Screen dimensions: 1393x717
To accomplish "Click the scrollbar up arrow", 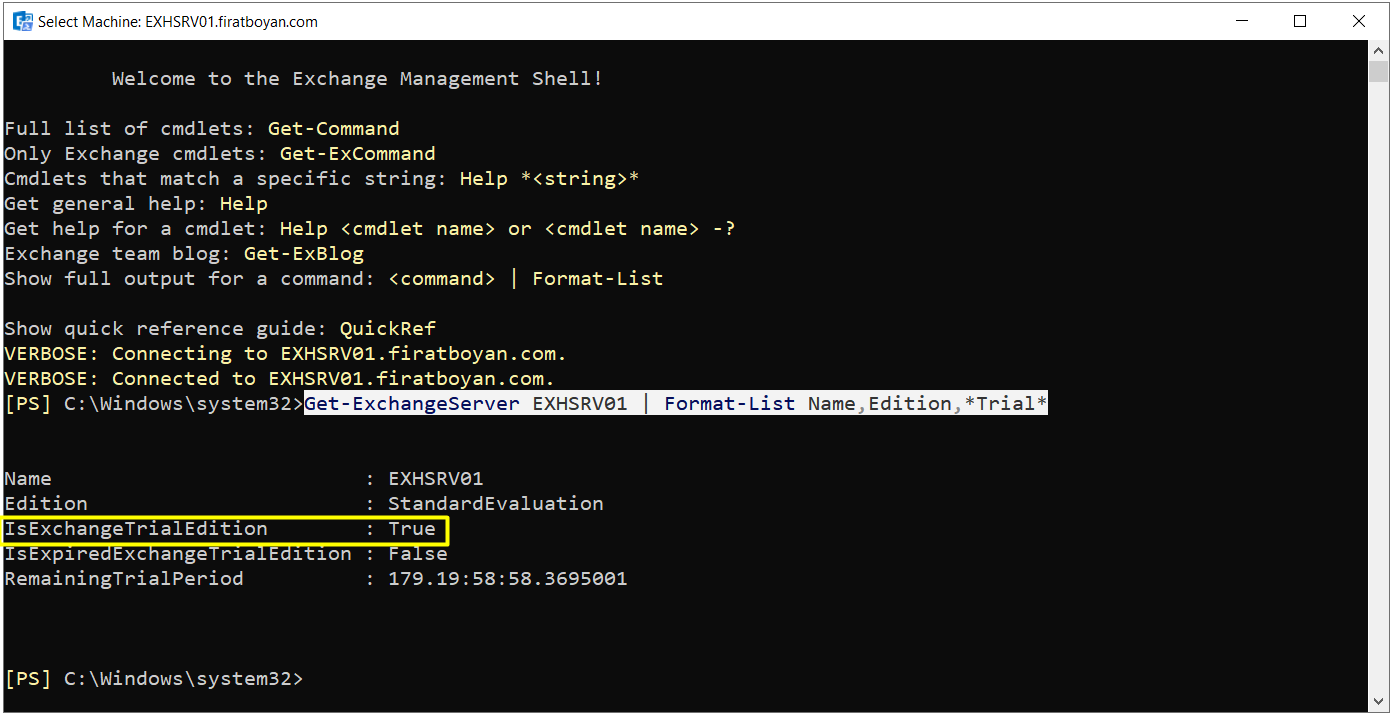I will [1379, 50].
